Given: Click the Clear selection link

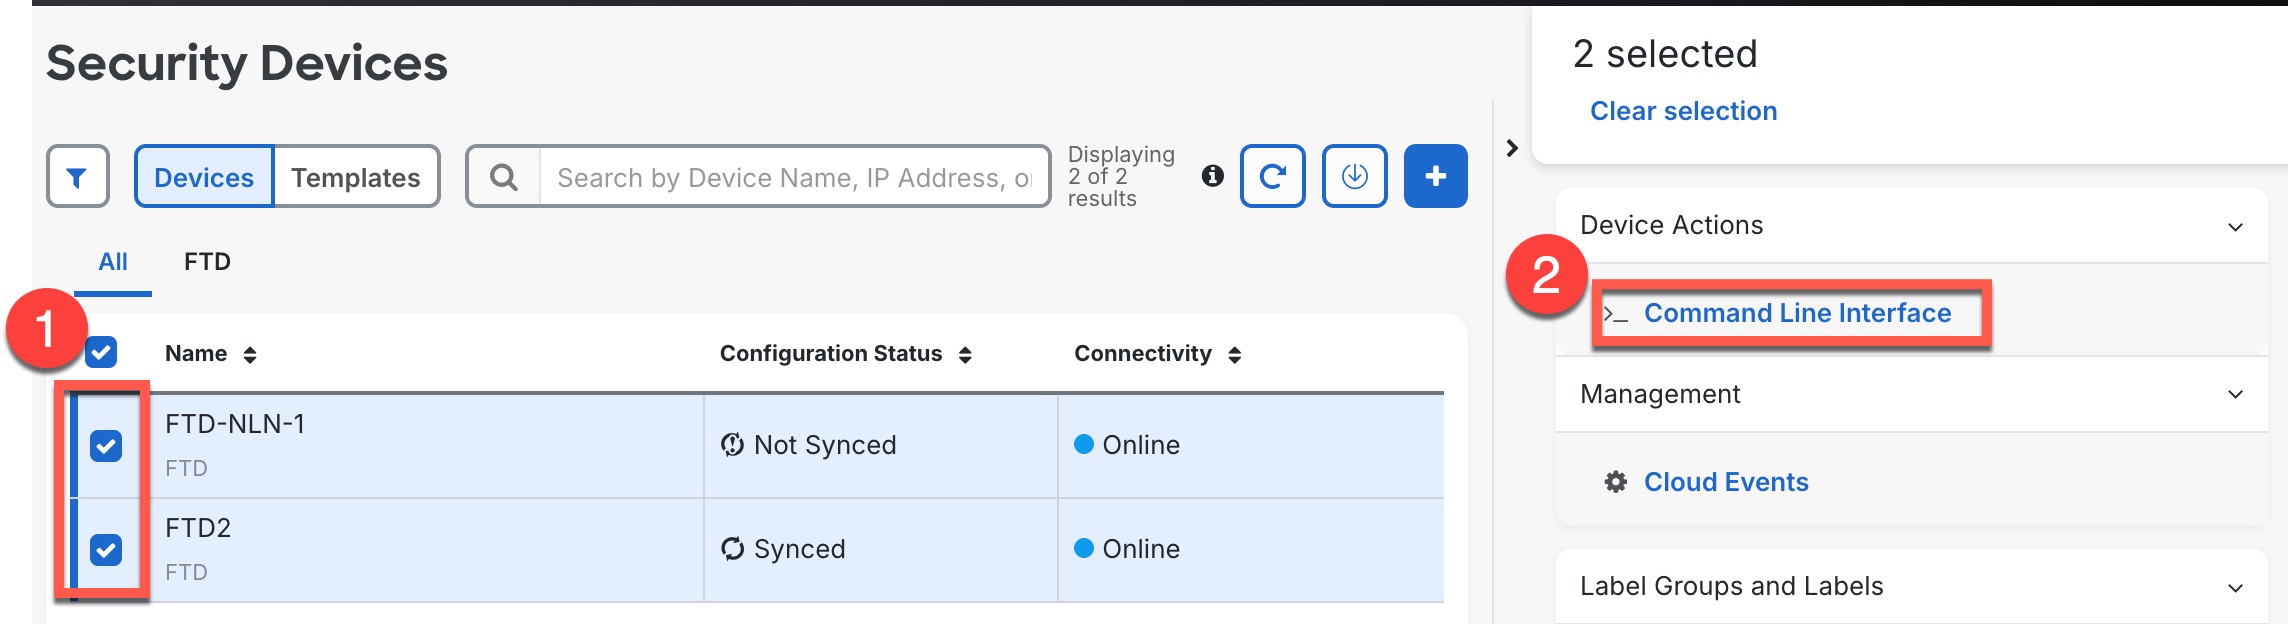Looking at the screenshot, I should point(1683,111).
